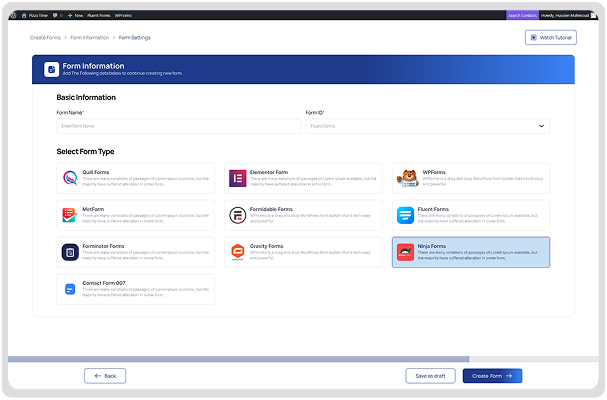The width and height of the screenshot is (607, 400).
Task: Select the MetForm icon
Action: 70,215
